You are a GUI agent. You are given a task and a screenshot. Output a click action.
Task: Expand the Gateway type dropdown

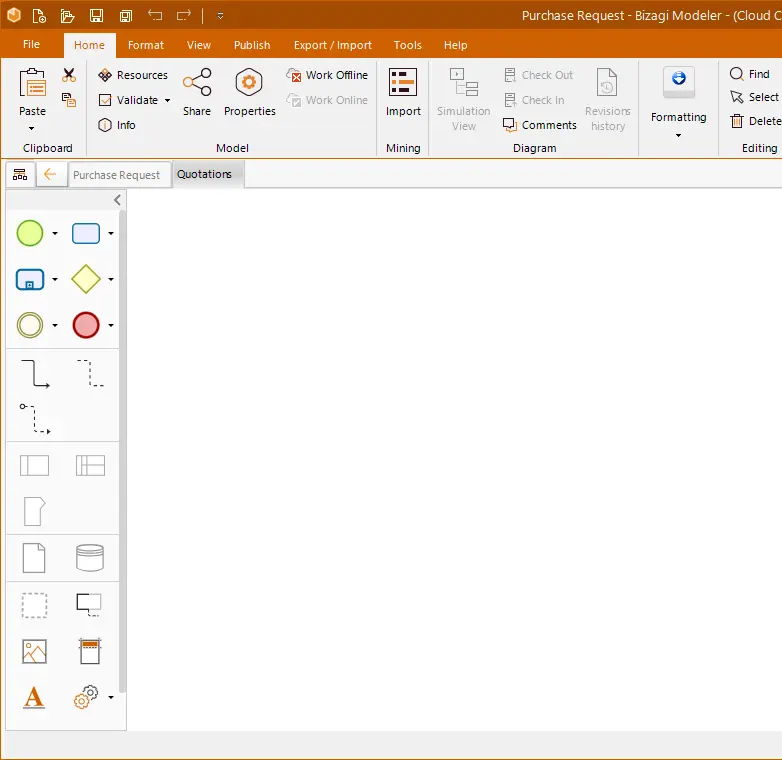(x=111, y=279)
